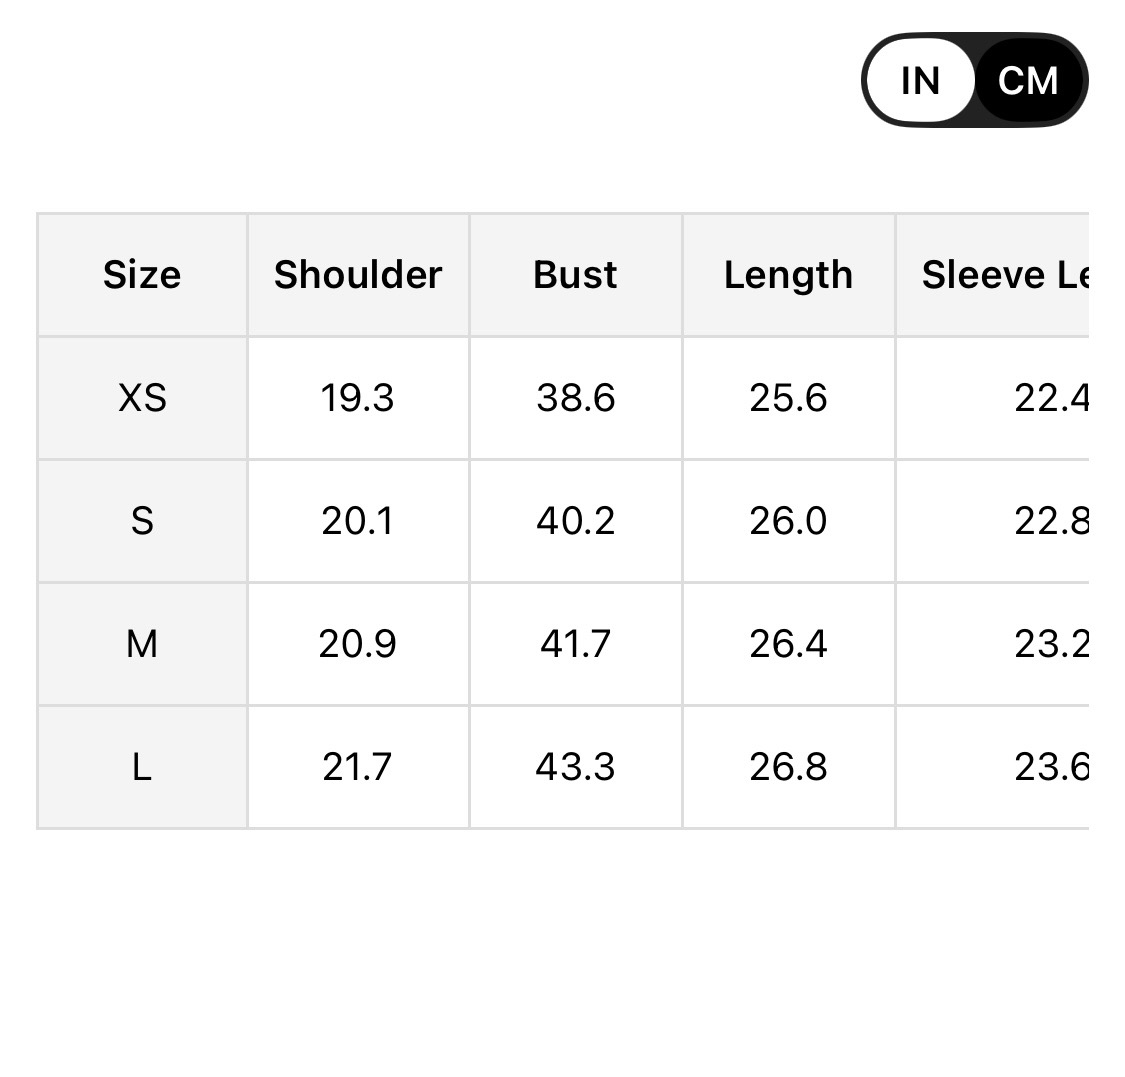Image resolution: width=1125 pixels, height=1077 pixels.
Task: Click the Bust column header
Action: tap(575, 275)
